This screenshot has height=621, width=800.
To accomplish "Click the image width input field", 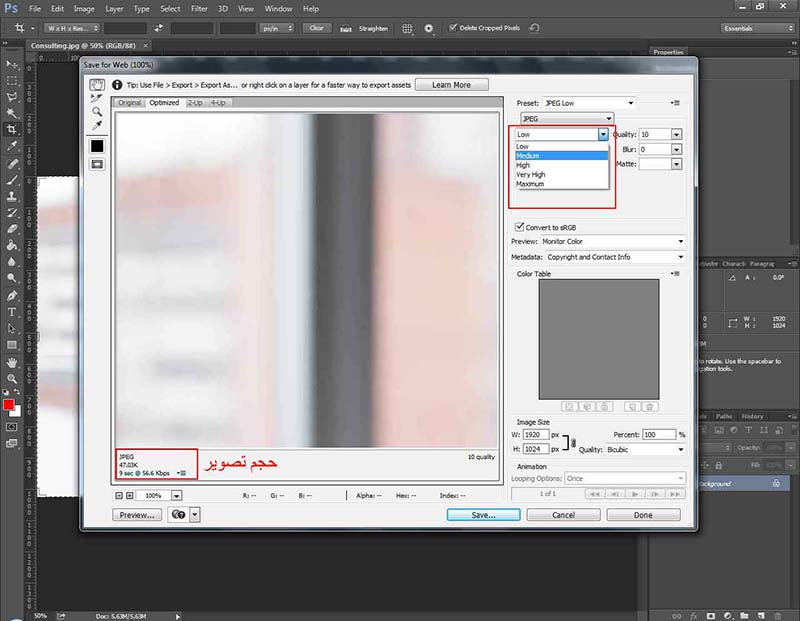I will pos(536,434).
